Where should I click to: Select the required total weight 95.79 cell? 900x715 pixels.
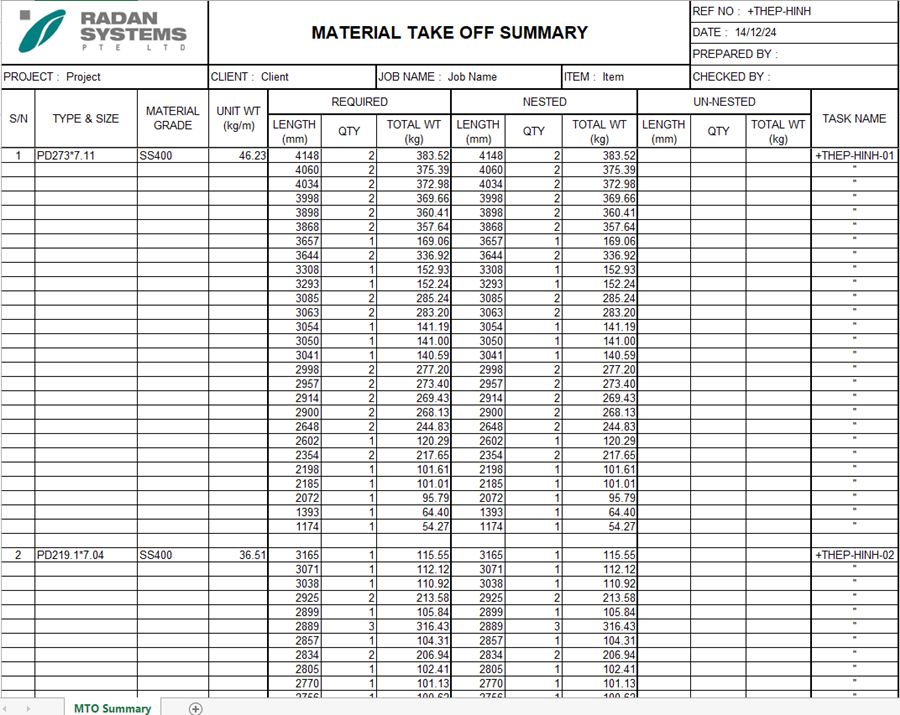click(414, 498)
